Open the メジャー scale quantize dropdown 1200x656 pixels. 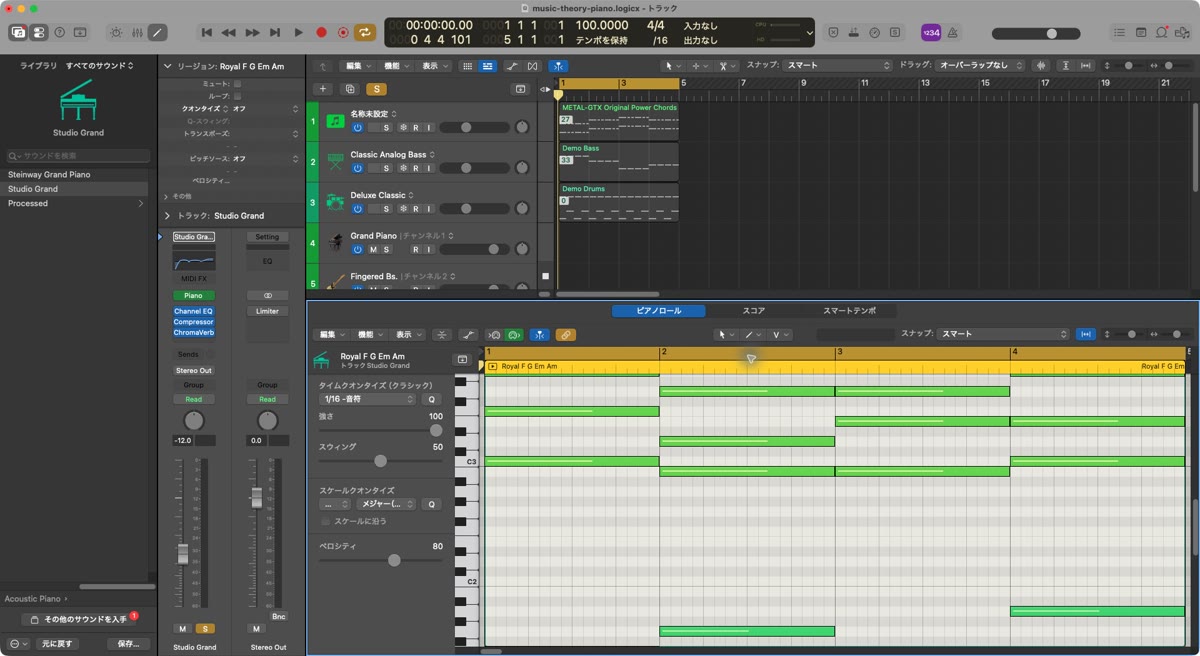click(x=387, y=505)
